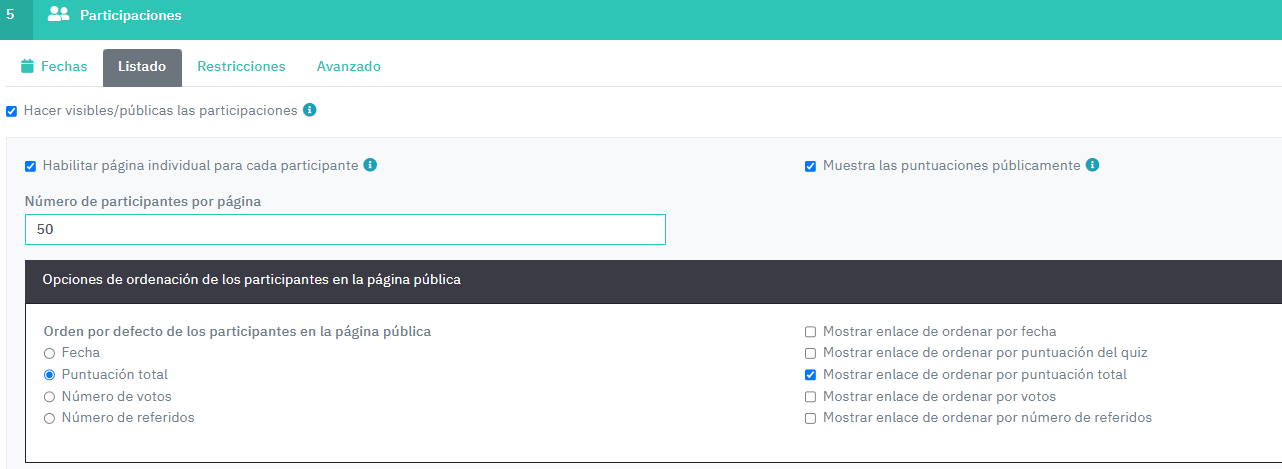Select 'Número de referidos' radio option
1282x469 pixels.
[49, 418]
